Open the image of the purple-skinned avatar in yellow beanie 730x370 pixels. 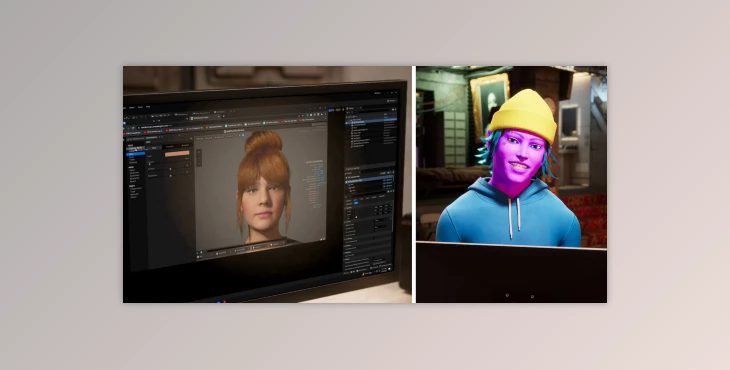[x=511, y=184]
